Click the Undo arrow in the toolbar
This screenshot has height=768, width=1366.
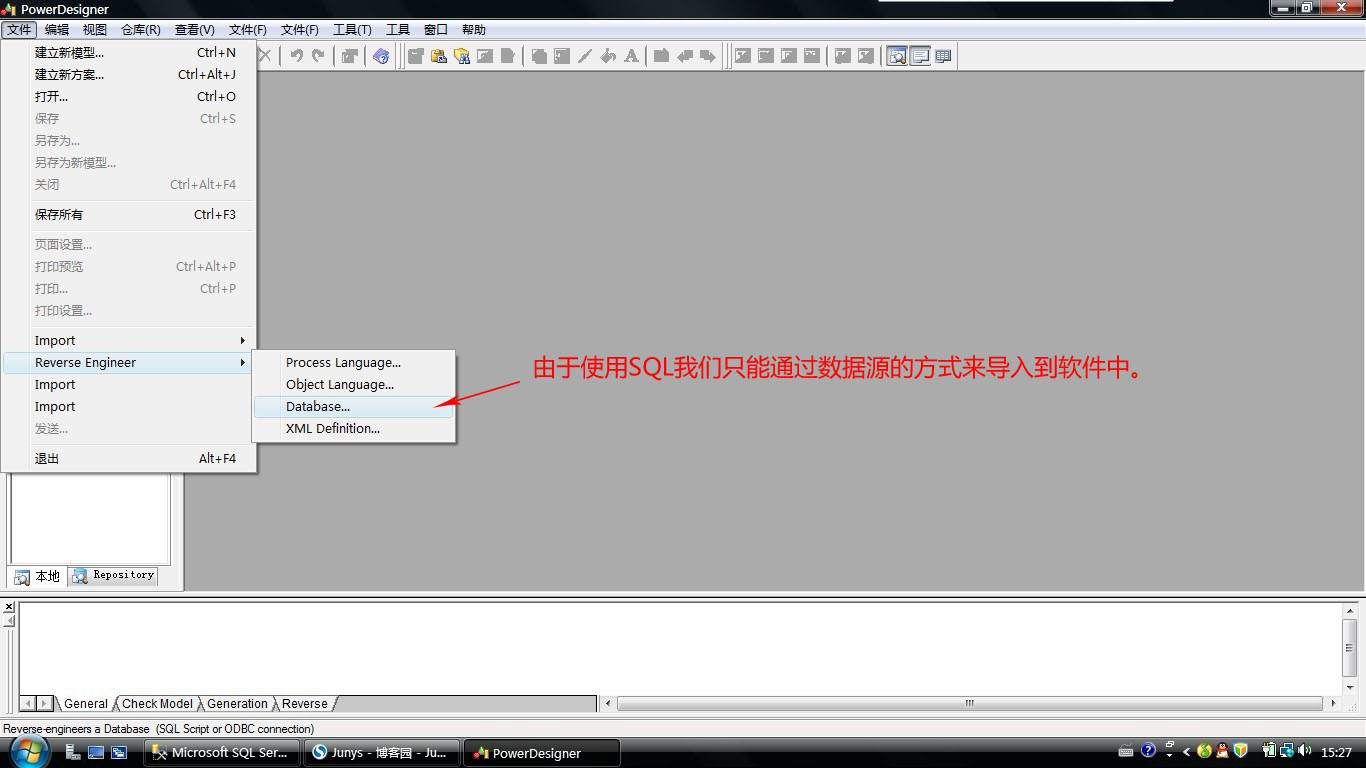[296, 56]
